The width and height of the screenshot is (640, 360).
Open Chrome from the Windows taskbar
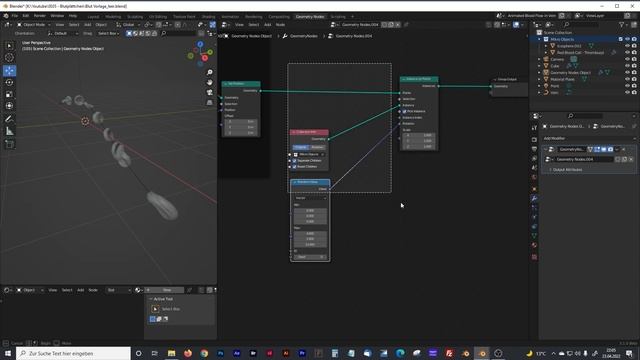click(x=204, y=353)
